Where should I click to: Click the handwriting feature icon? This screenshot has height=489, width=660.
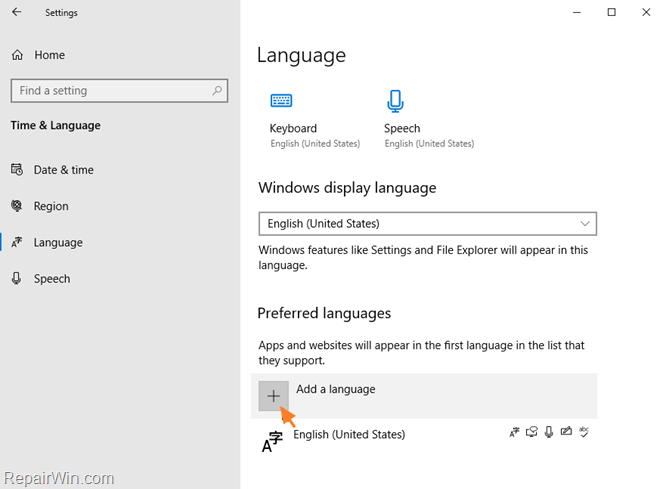pos(566,431)
